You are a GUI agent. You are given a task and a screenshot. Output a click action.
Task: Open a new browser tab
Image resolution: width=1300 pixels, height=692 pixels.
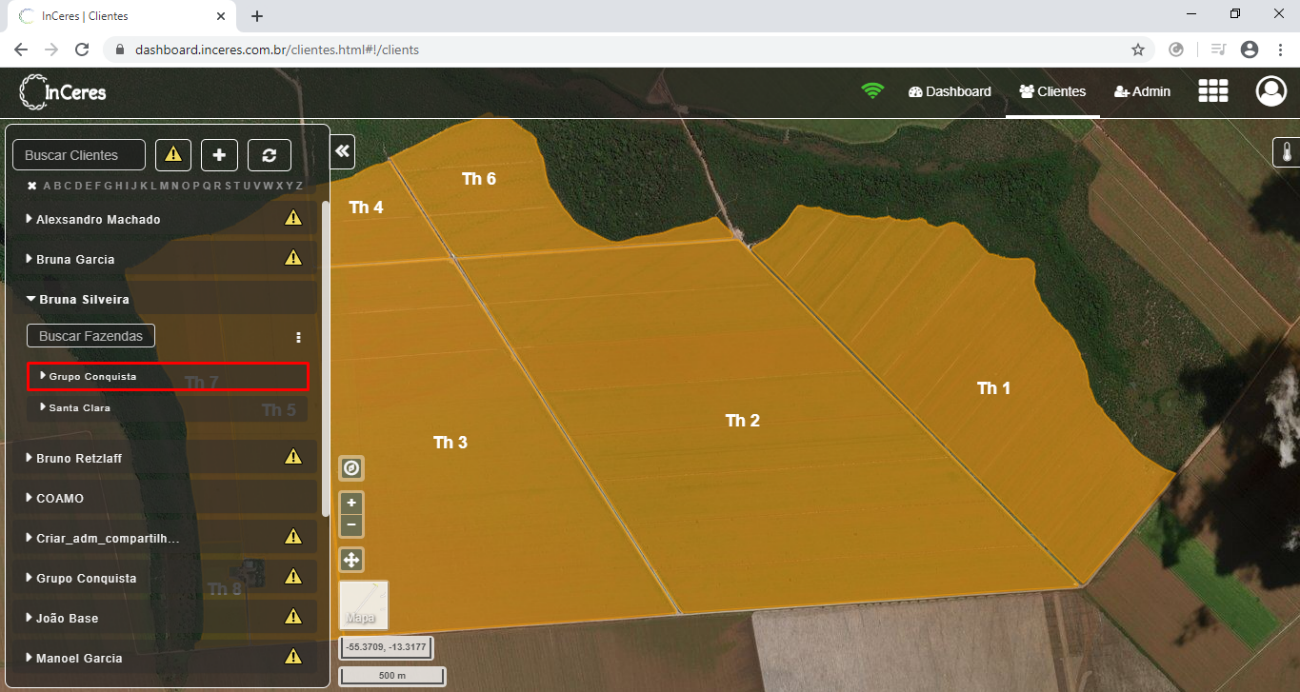(x=257, y=16)
